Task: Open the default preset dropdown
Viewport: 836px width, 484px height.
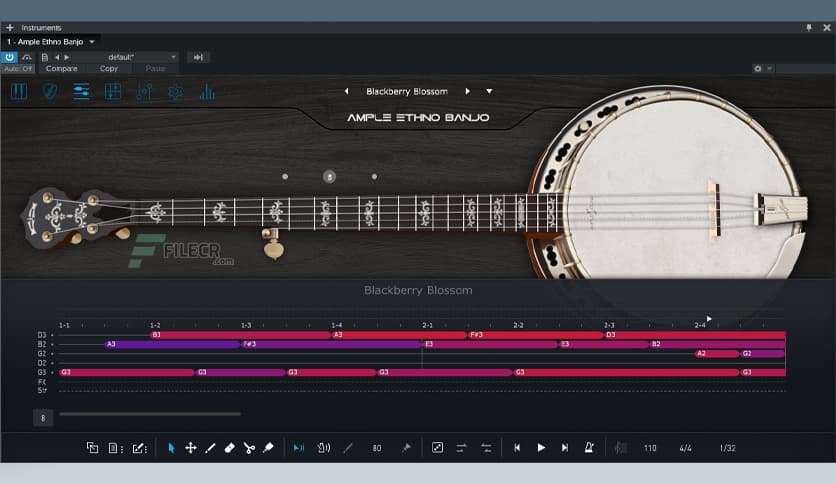Action: 173,57
